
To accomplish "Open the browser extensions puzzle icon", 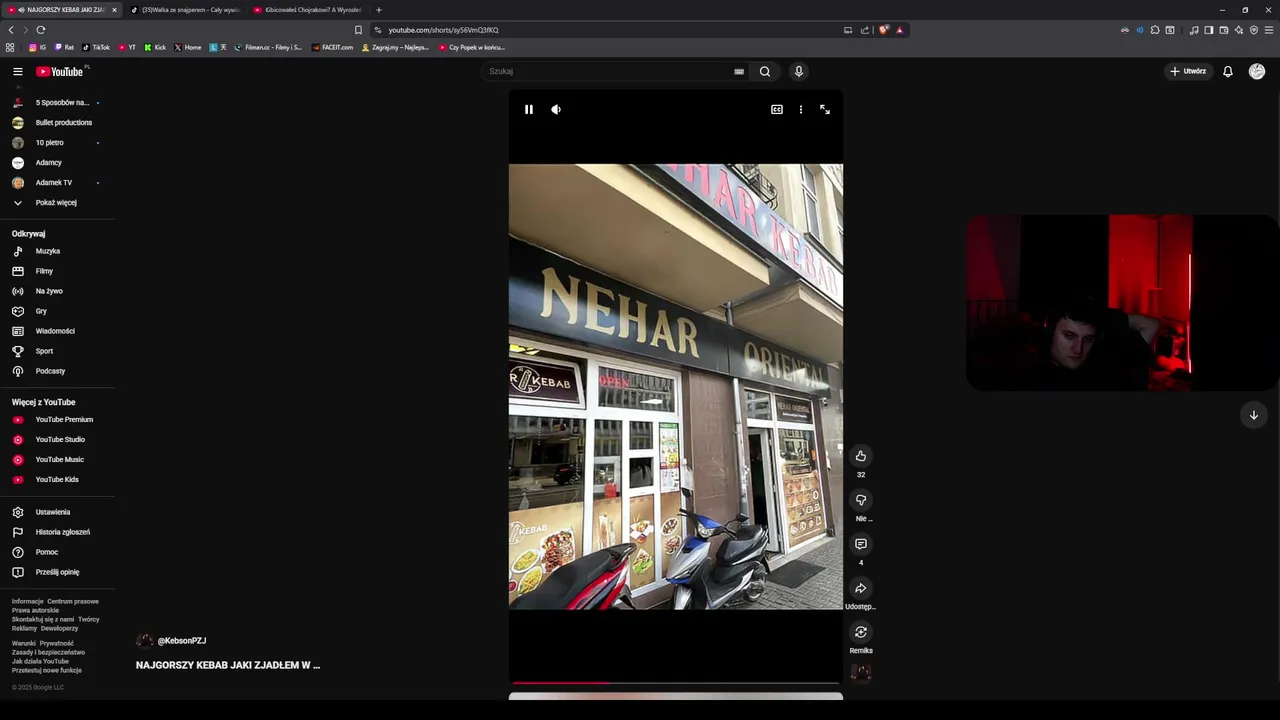I will coord(1155,30).
